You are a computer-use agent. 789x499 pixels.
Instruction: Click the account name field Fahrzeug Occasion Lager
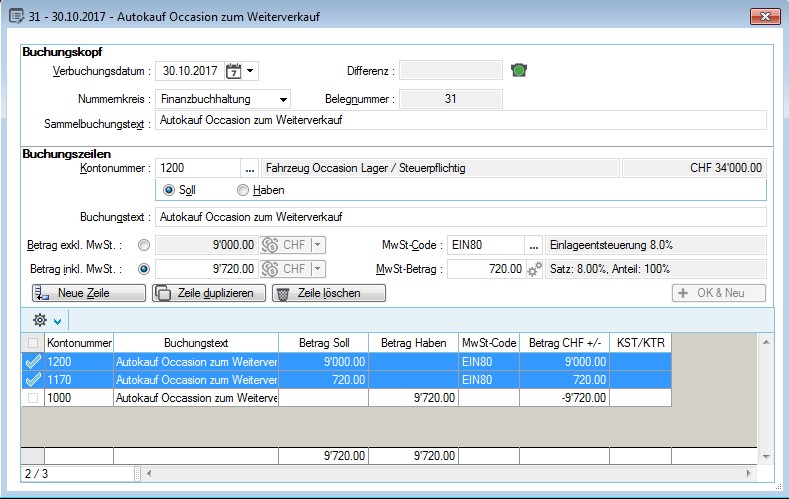click(x=440, y=168)
